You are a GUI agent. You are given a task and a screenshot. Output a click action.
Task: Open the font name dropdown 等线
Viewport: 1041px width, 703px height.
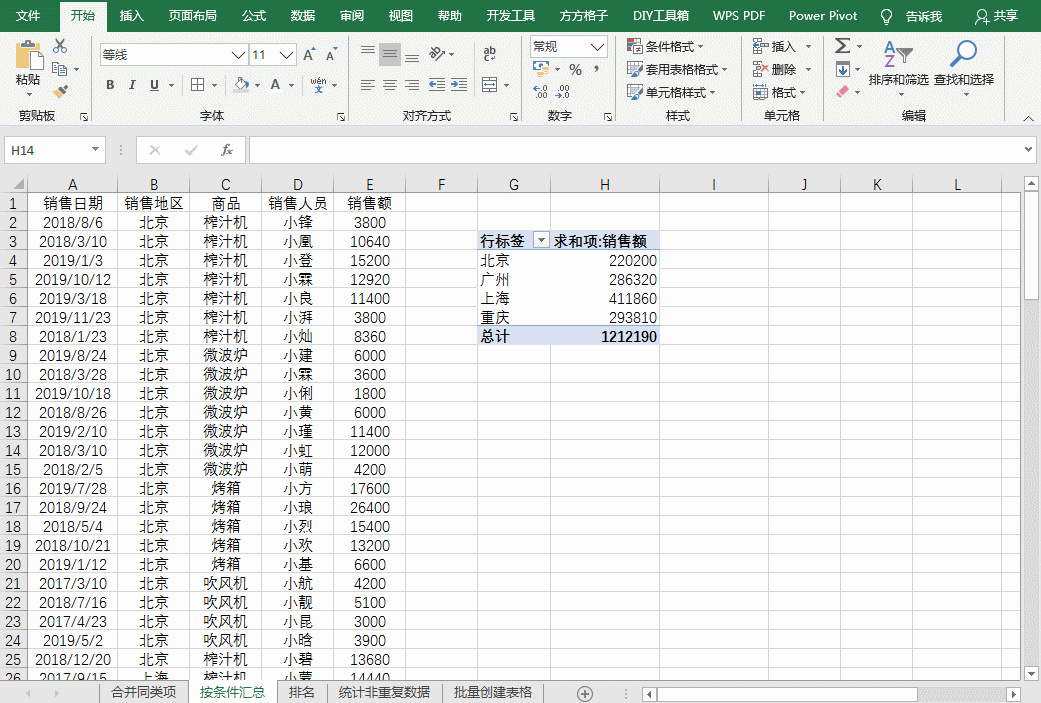point(238,54)
